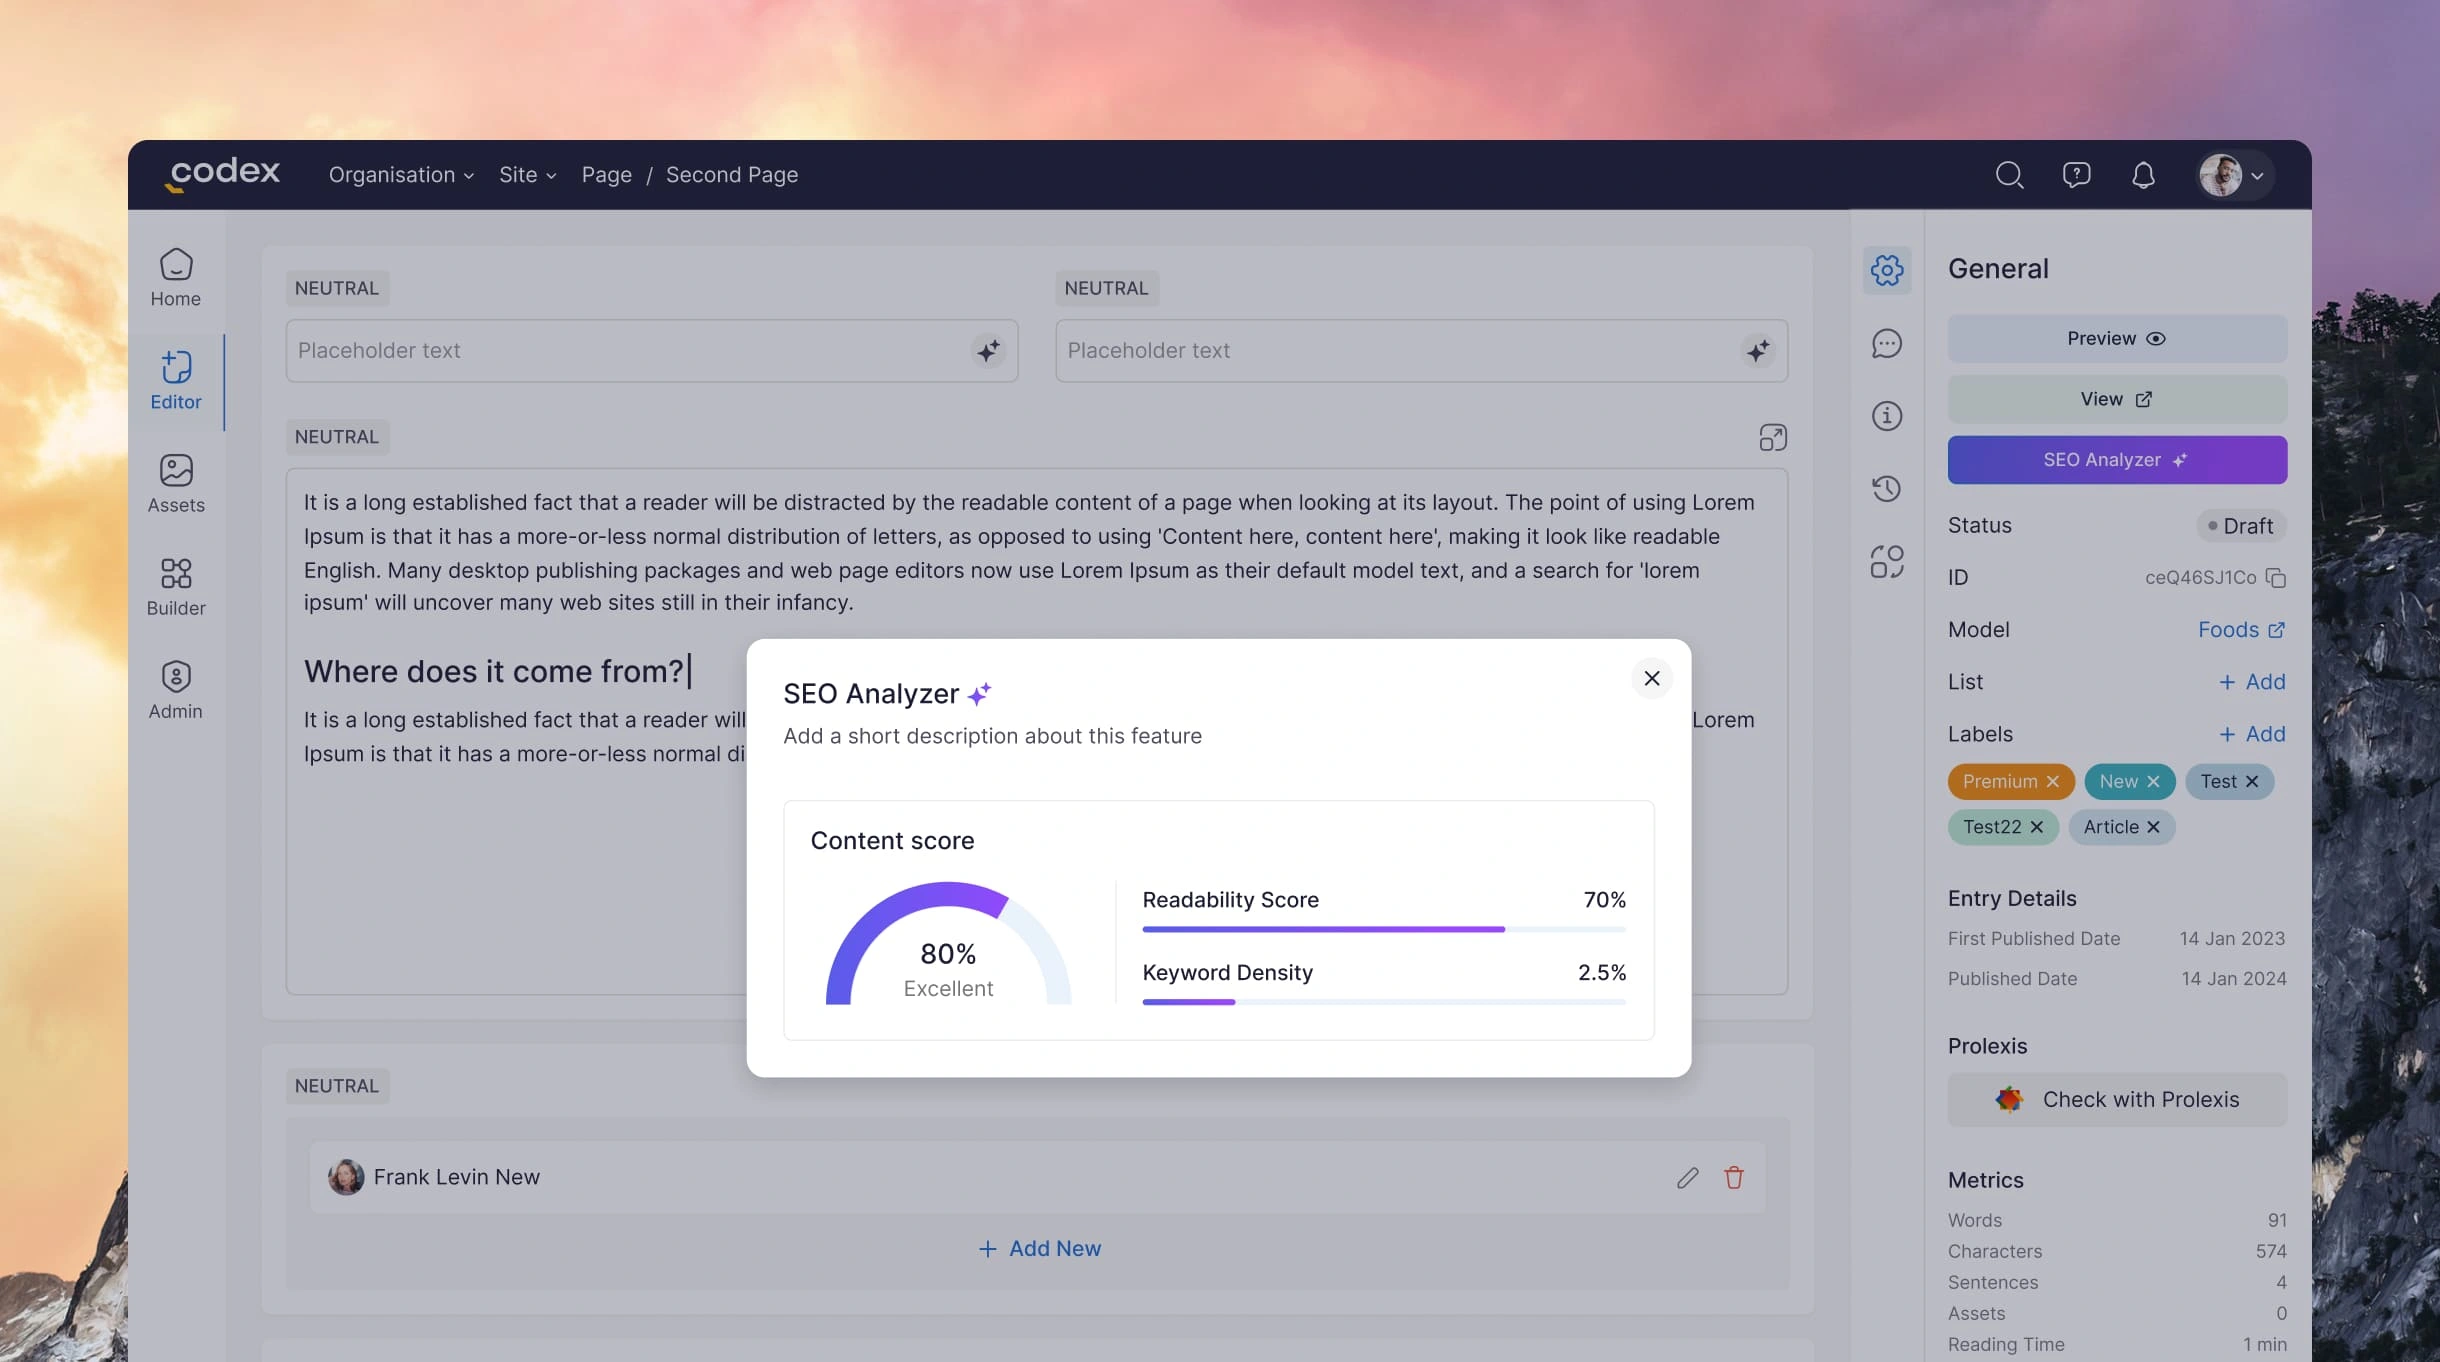Image resolution: width=2440 pixels, height=1362 pixels.
Task: Remove the Article label
Action: (2153, 827)
